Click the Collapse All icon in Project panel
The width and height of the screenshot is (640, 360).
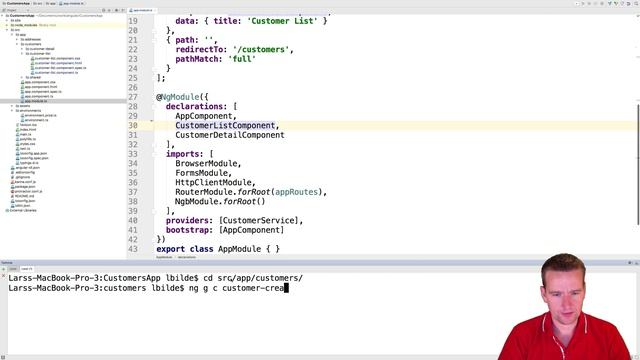(109, 10)
